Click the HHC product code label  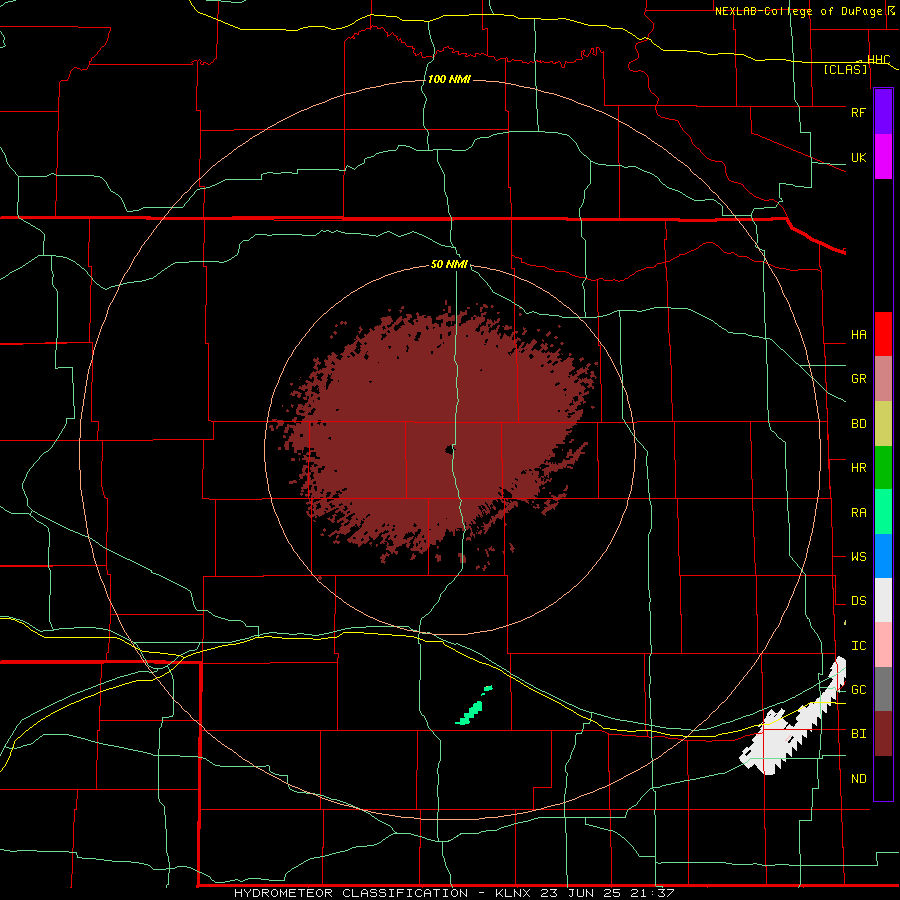click(878, 60)
